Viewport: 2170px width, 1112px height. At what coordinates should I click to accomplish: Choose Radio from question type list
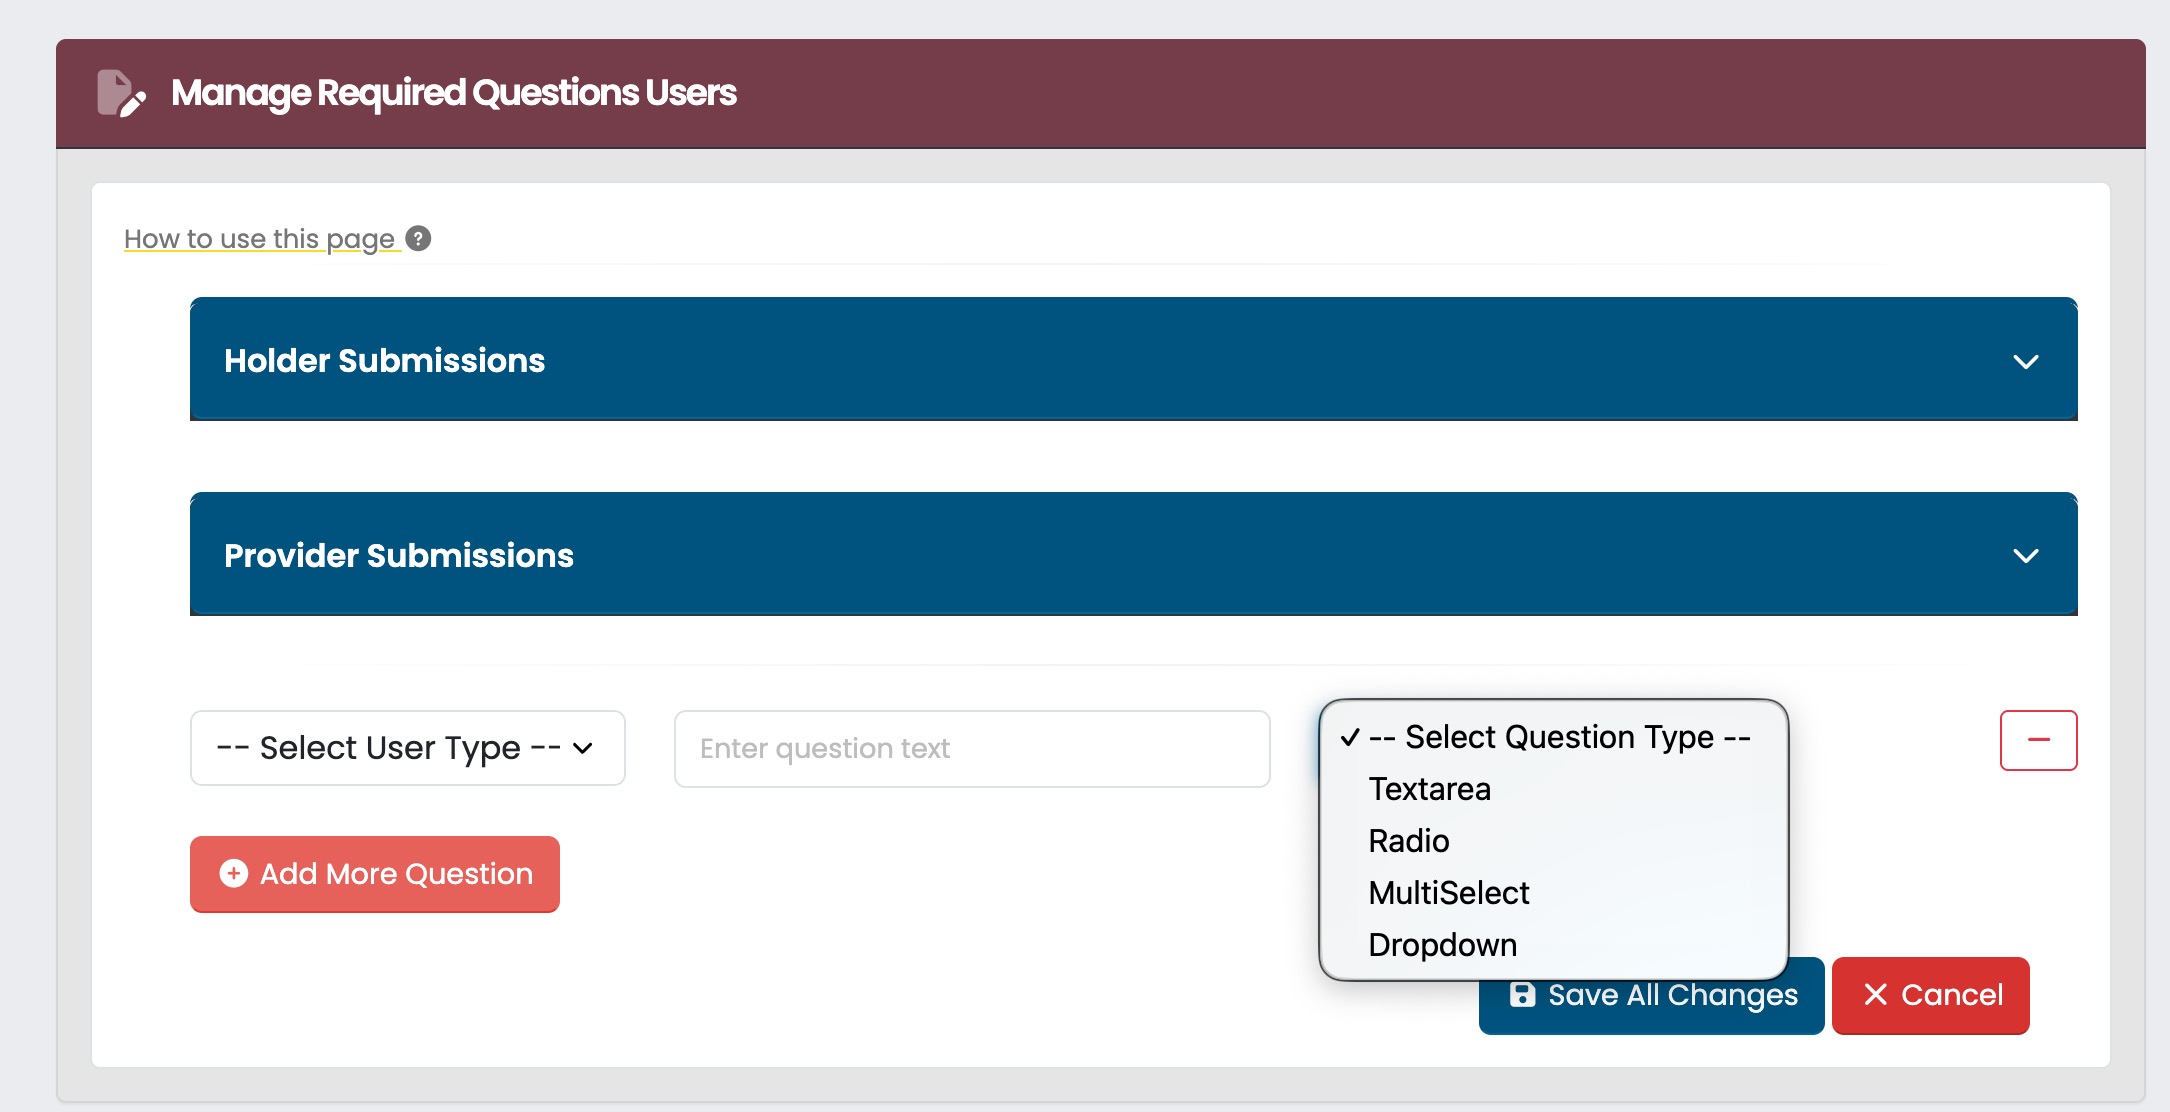click(1408, 841)
